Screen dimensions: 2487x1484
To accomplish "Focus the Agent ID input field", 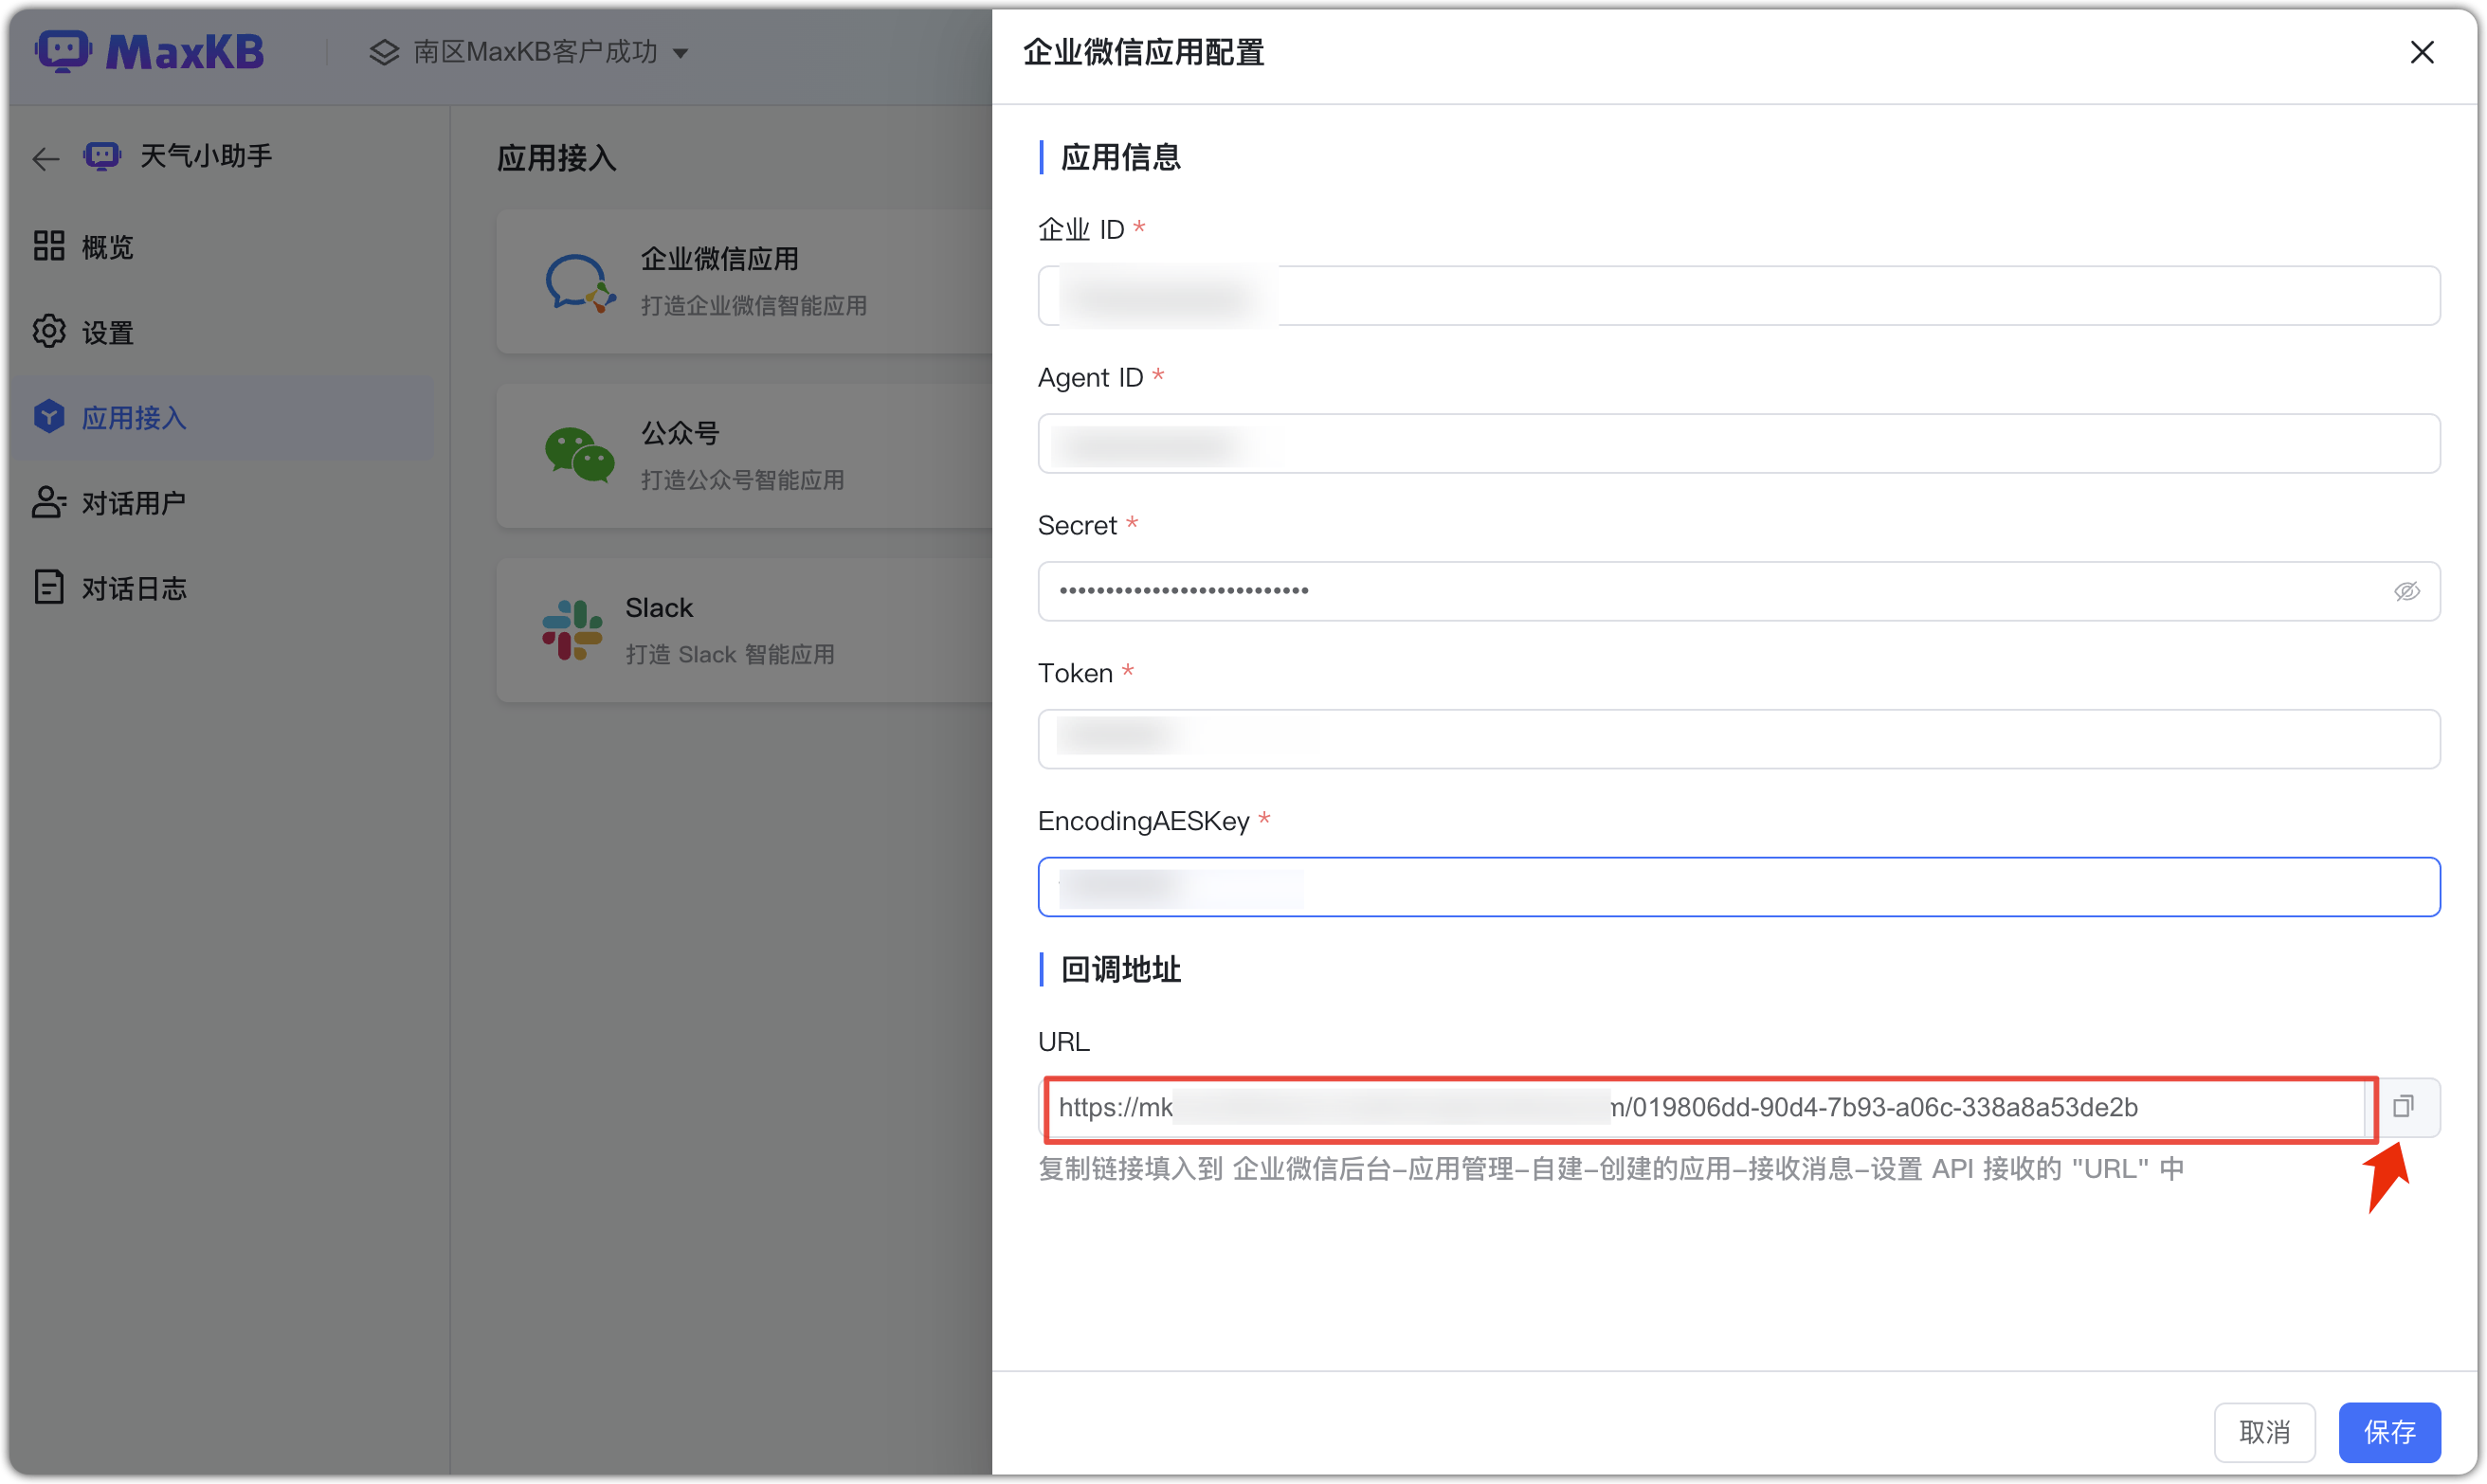I will point(1739,444).
